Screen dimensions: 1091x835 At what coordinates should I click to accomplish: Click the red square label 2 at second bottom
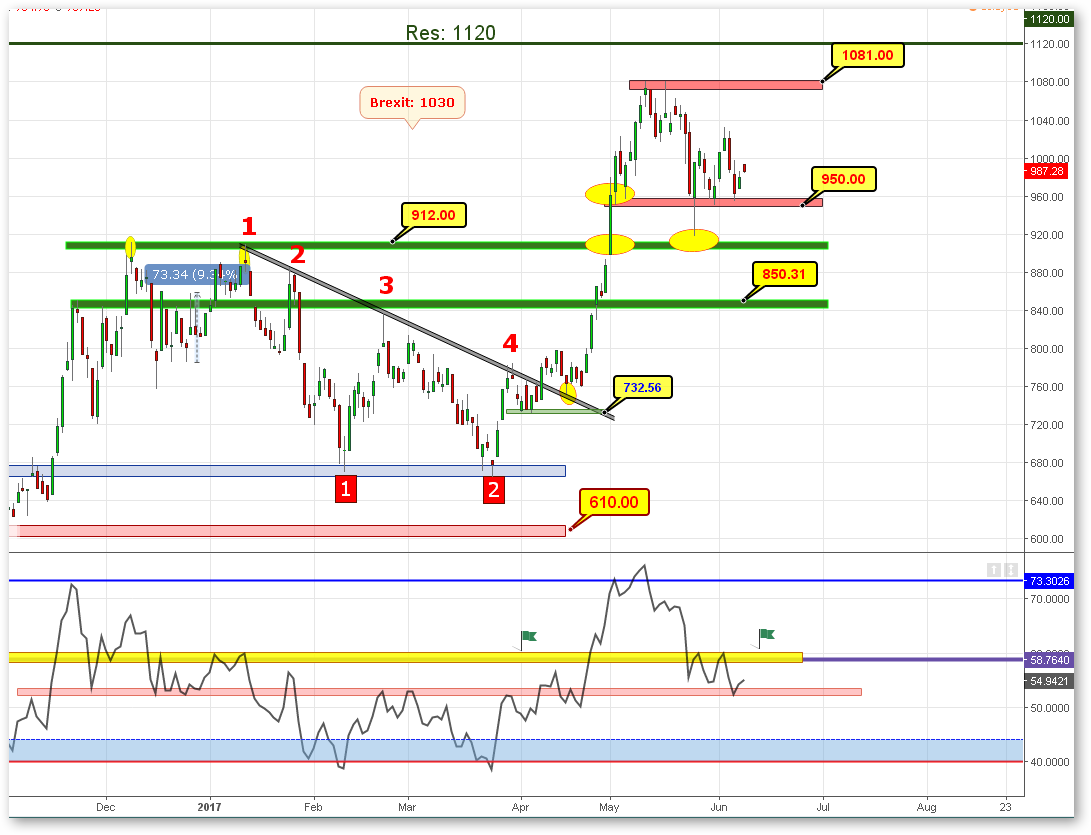[x=494, y=490]
